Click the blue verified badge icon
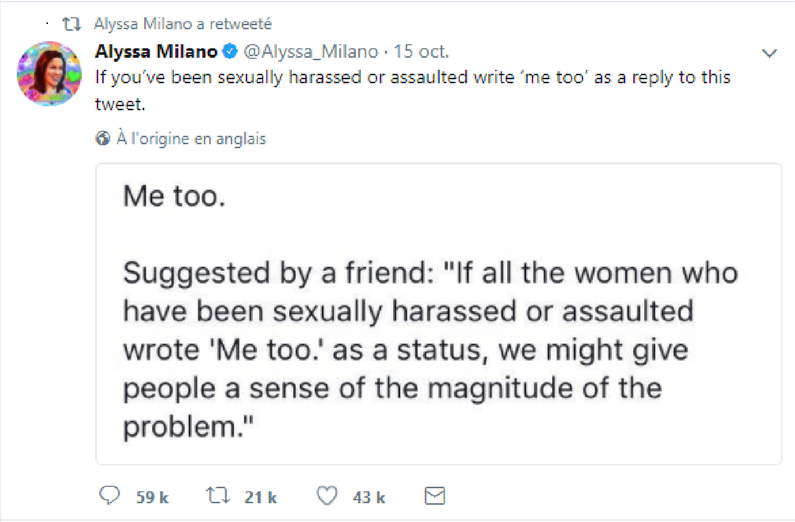The image size is (795, 522). pyautogui.click(x=230, y=51)
